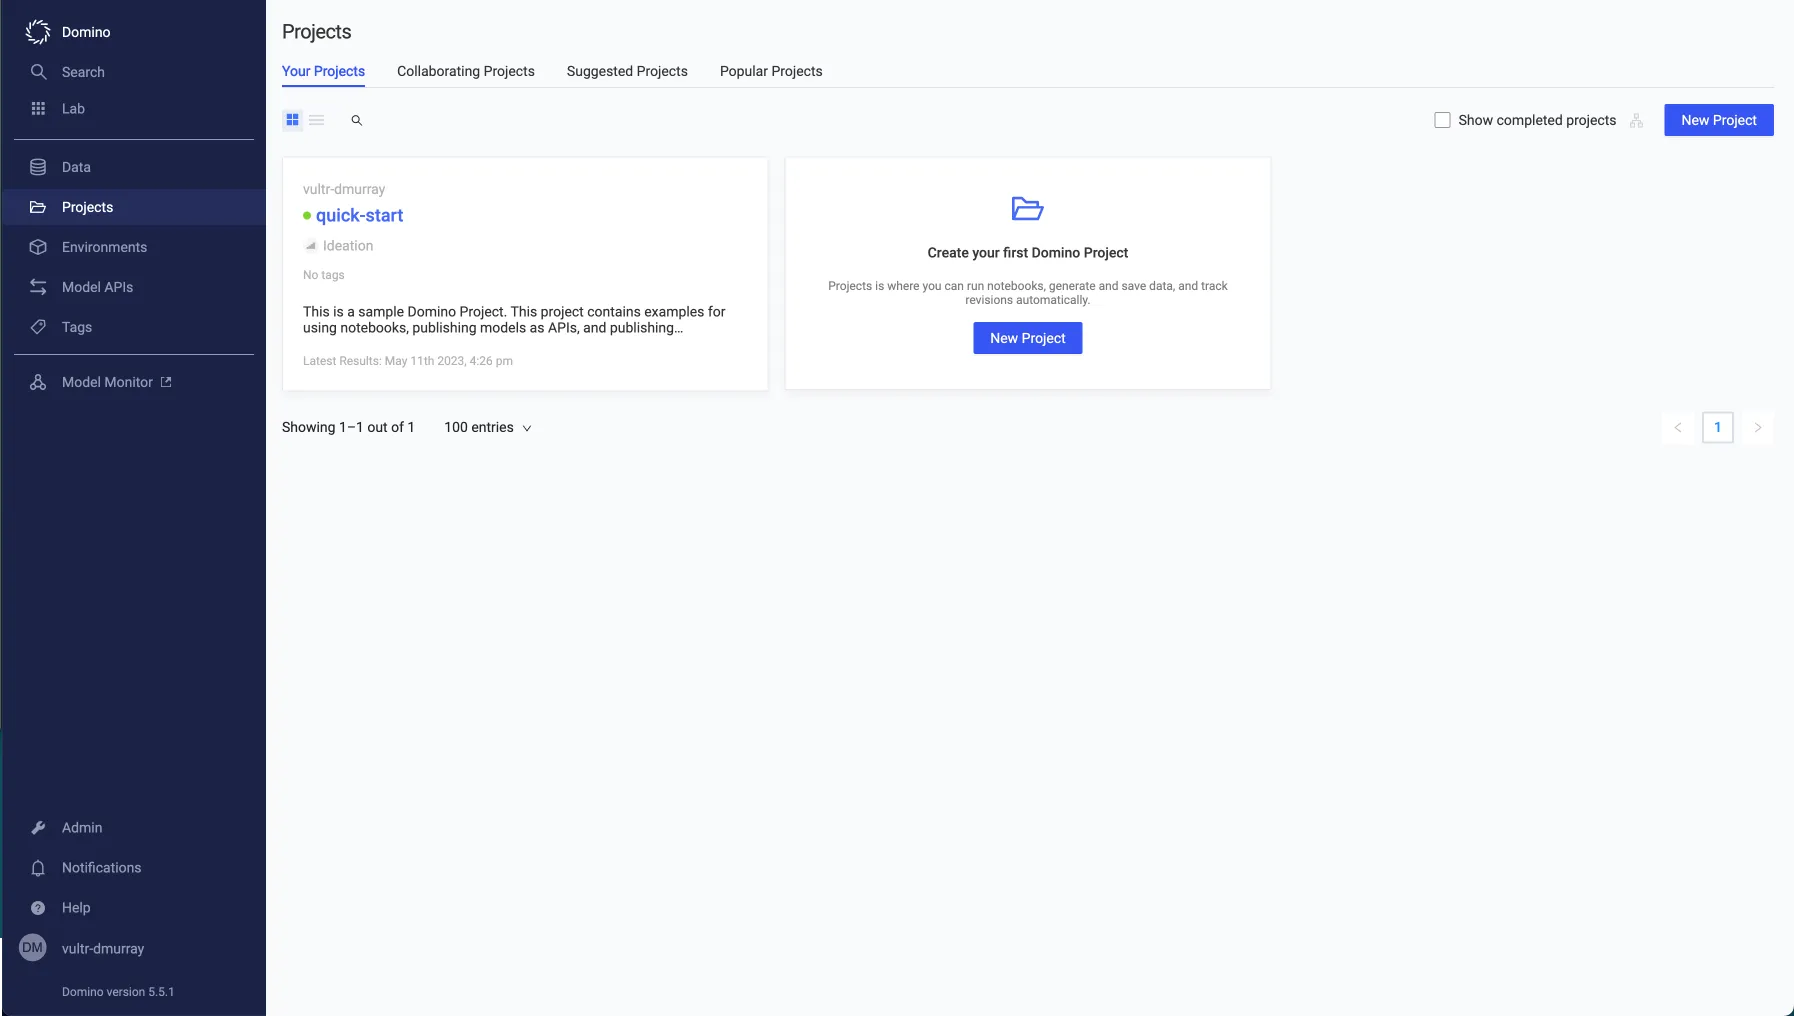Open Admin via the wrench icon
This screenshot has height=1016, width=1794.
38,828
